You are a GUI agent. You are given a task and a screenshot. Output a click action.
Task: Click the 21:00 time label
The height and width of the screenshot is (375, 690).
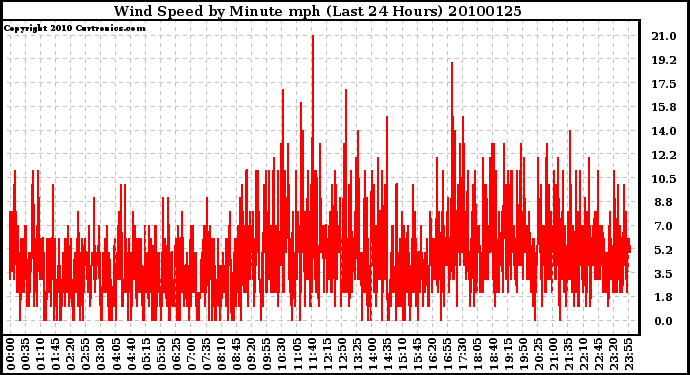pos(553,354)
